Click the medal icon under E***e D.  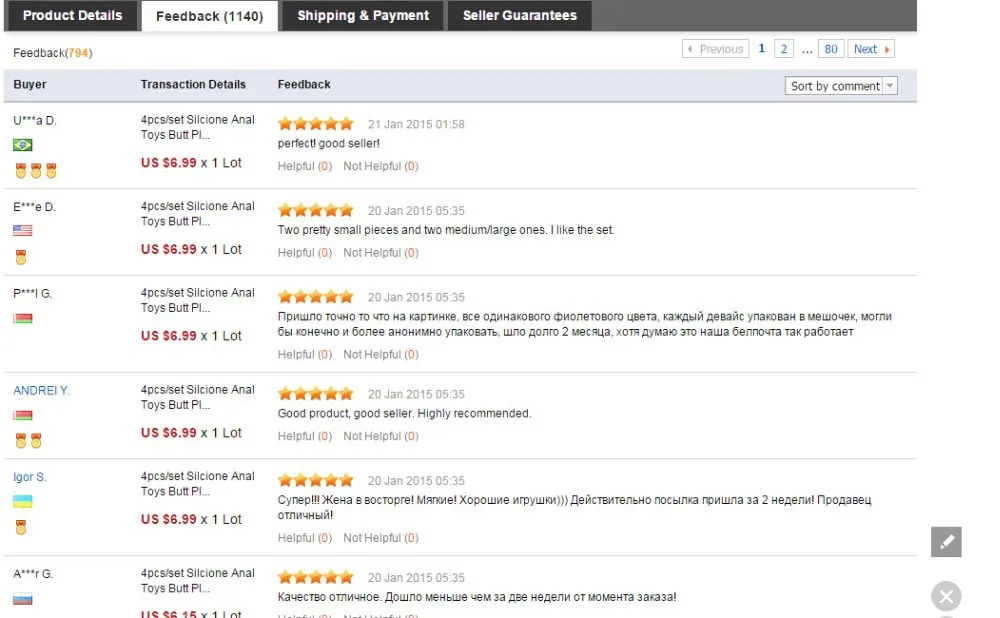coord(21,257)
